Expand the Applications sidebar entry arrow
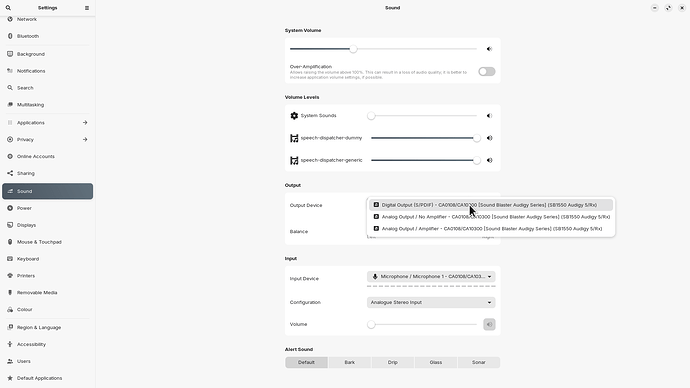The height and width of the screenshot is (388, 690). (85, 123)
